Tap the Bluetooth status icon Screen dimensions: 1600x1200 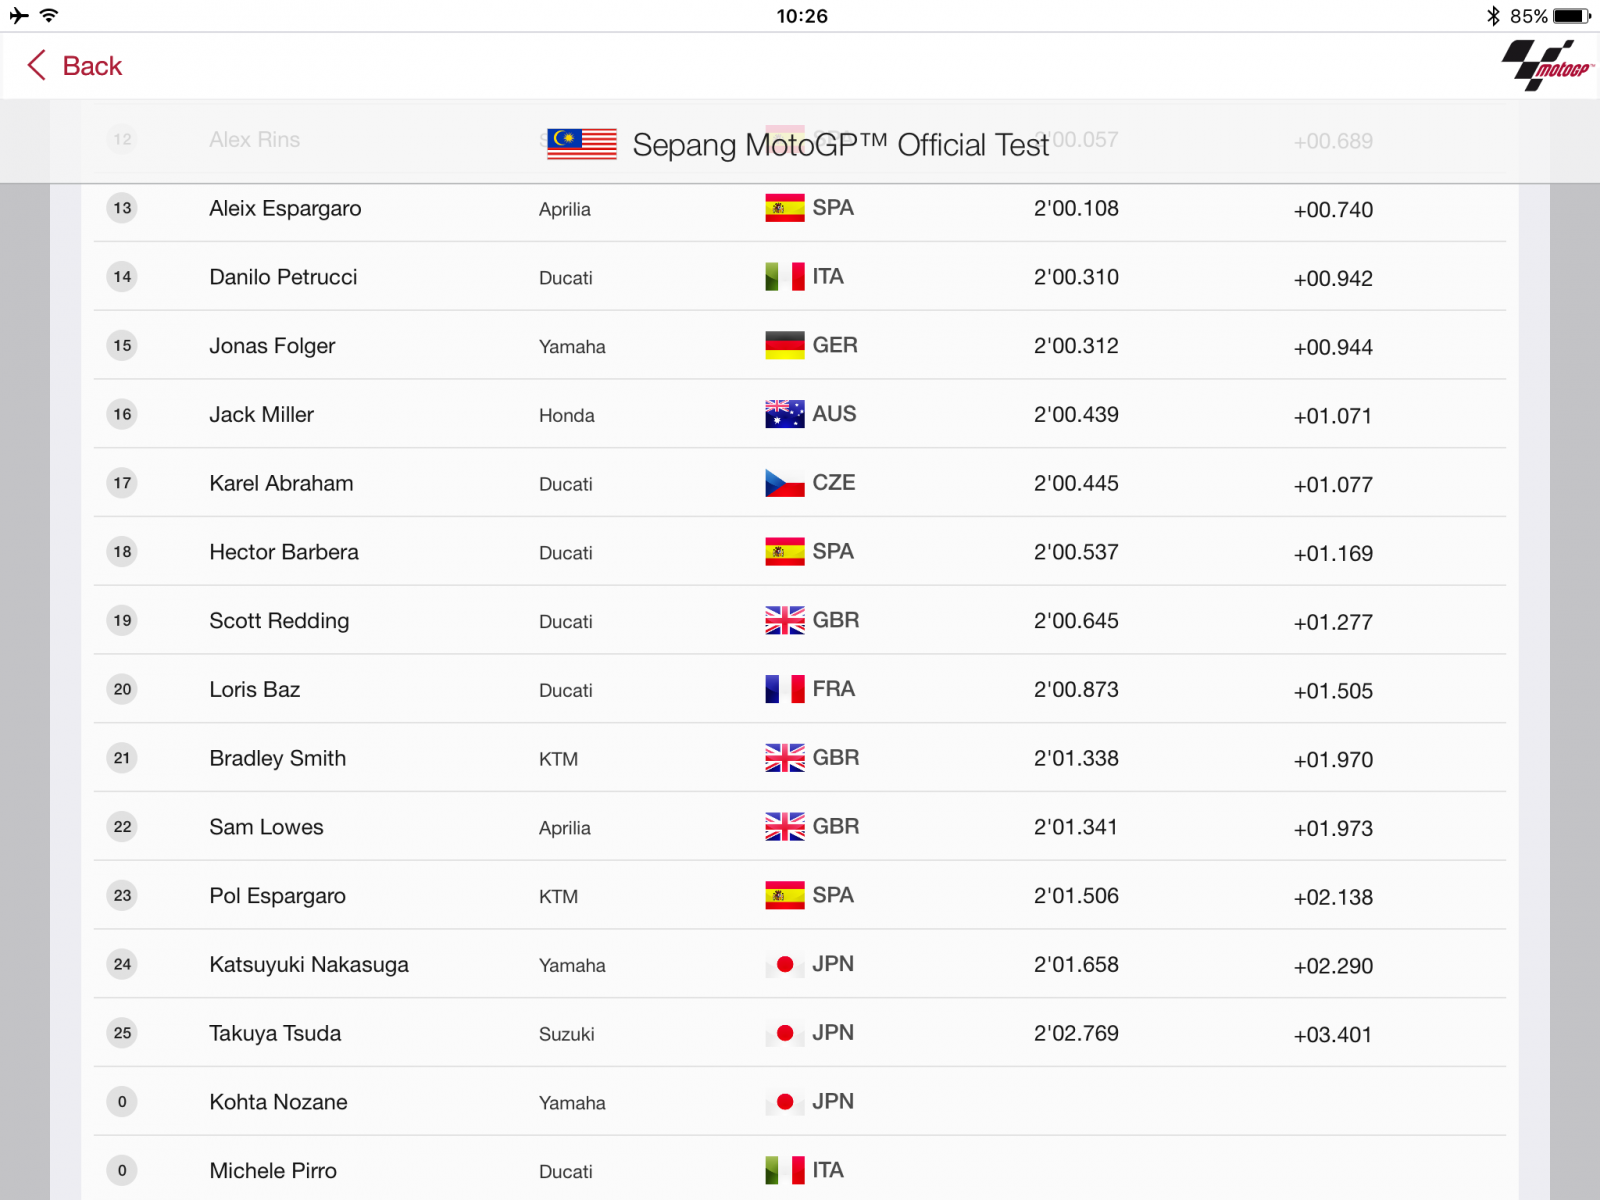[1493, 16]
